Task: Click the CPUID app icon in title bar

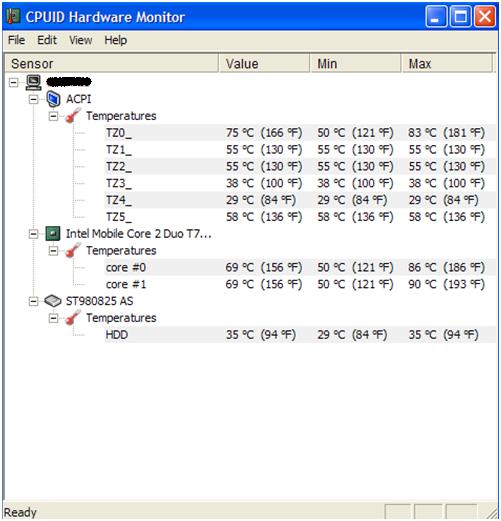Action: (13, 16)
